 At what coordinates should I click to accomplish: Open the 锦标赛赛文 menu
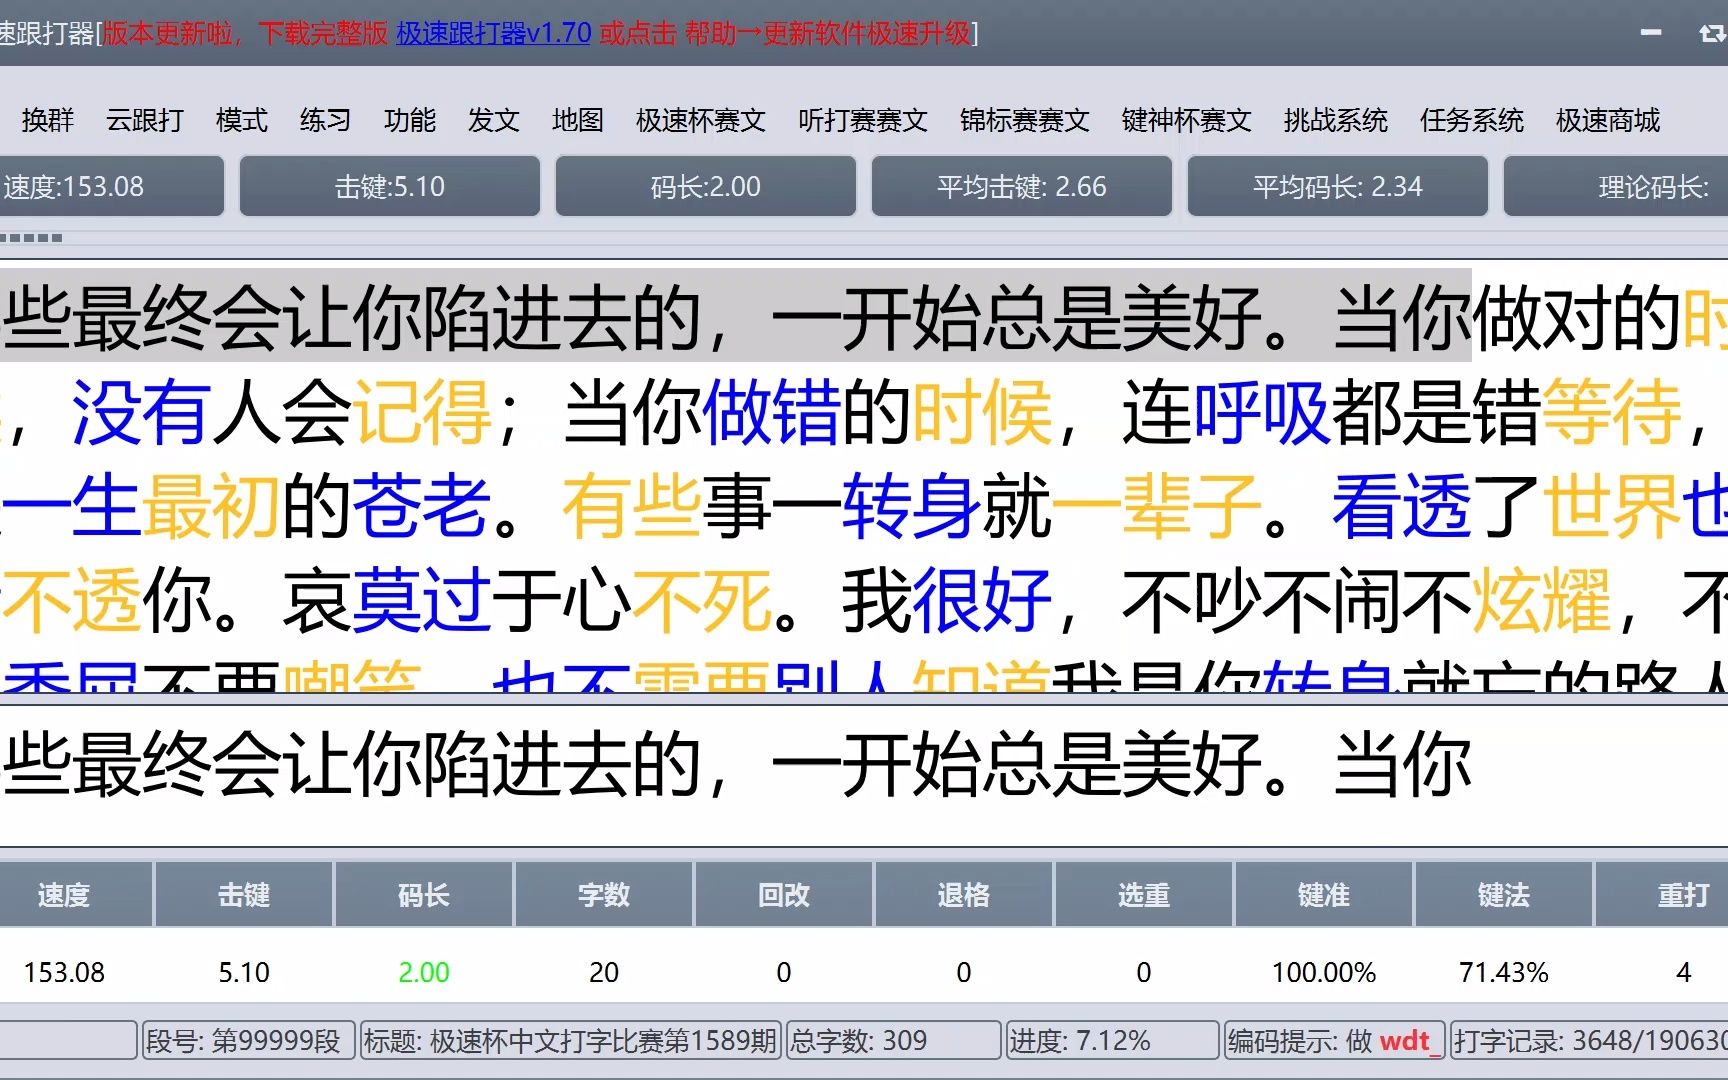click(1025, 120)
